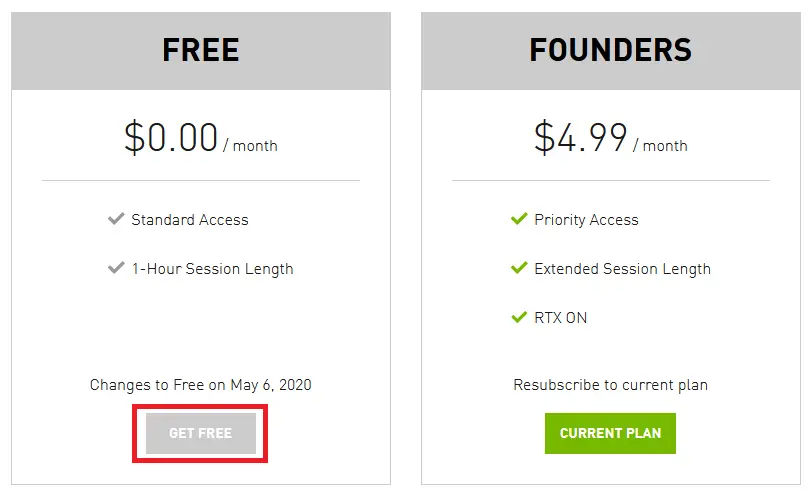Click the GET FREE button
The width and height of the screenshot is (809, 490).
pos(201,433)
